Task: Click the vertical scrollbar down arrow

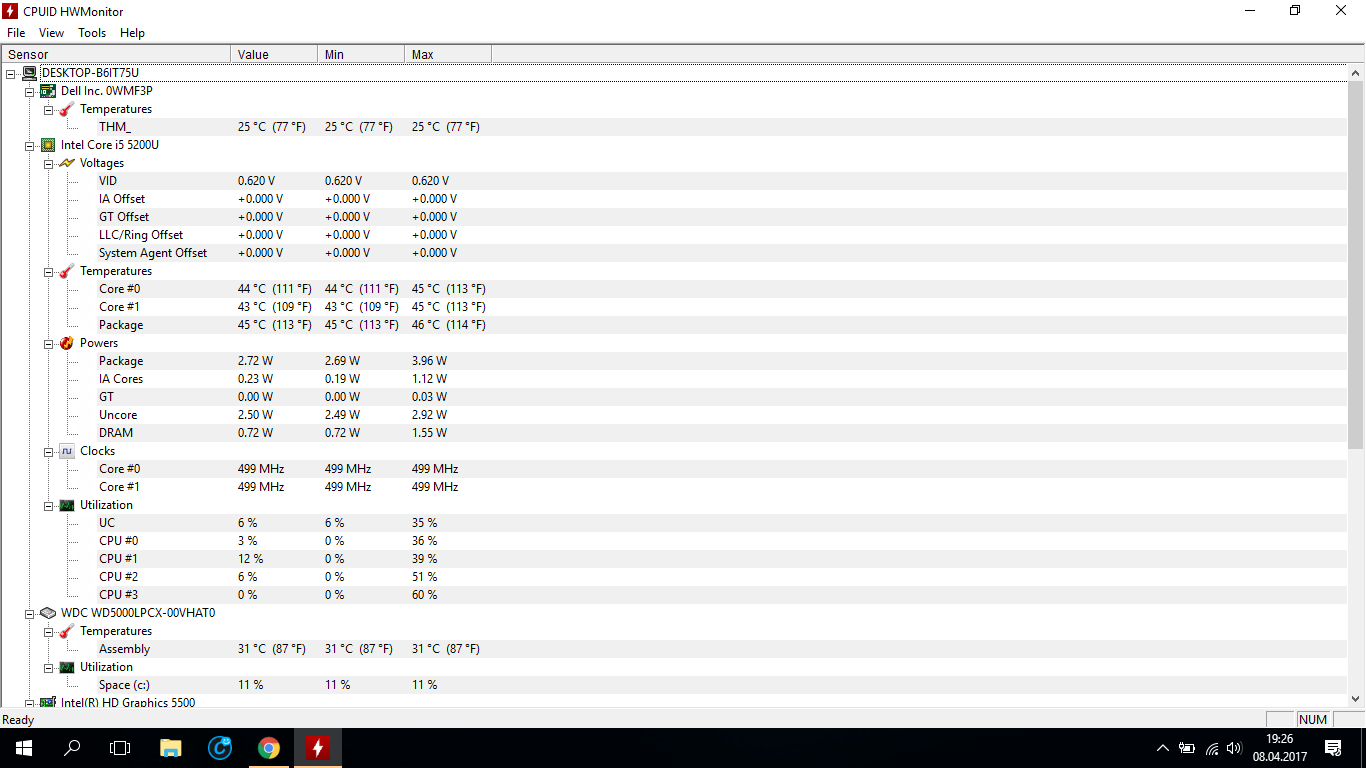Action: (x=1356, y=699)
